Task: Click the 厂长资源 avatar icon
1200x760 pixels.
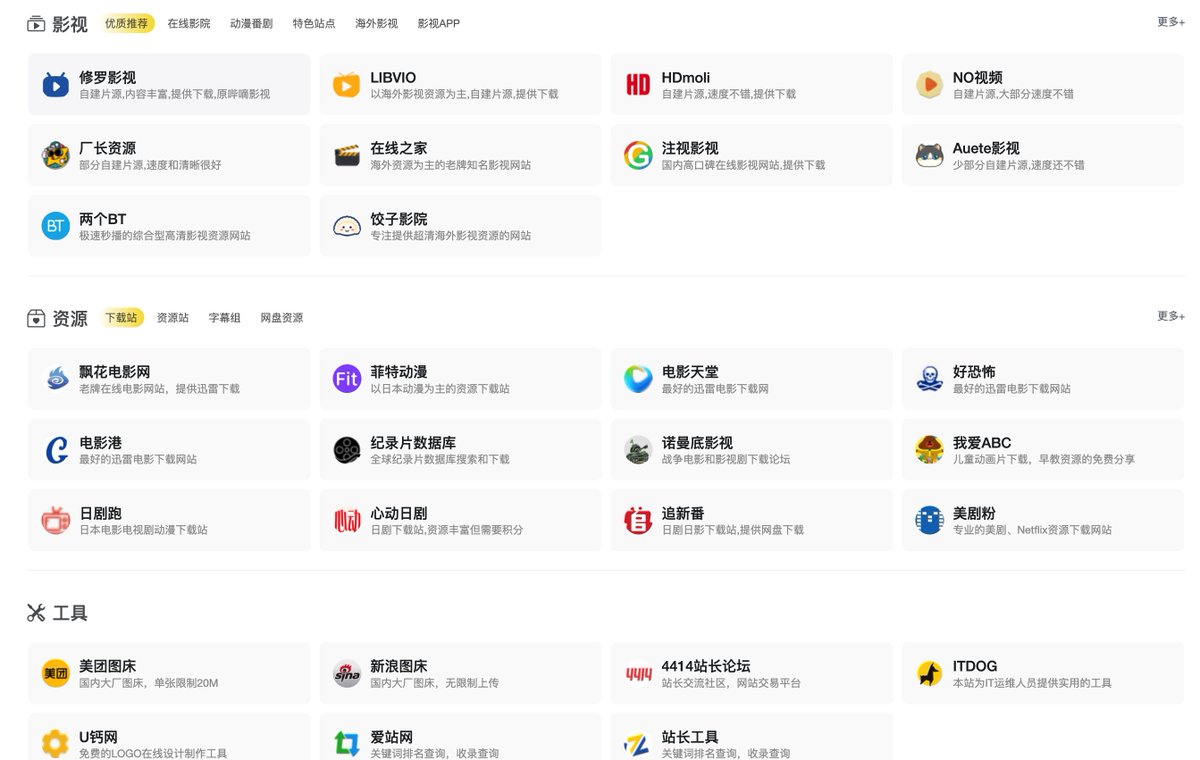Action: click(55, 155)
